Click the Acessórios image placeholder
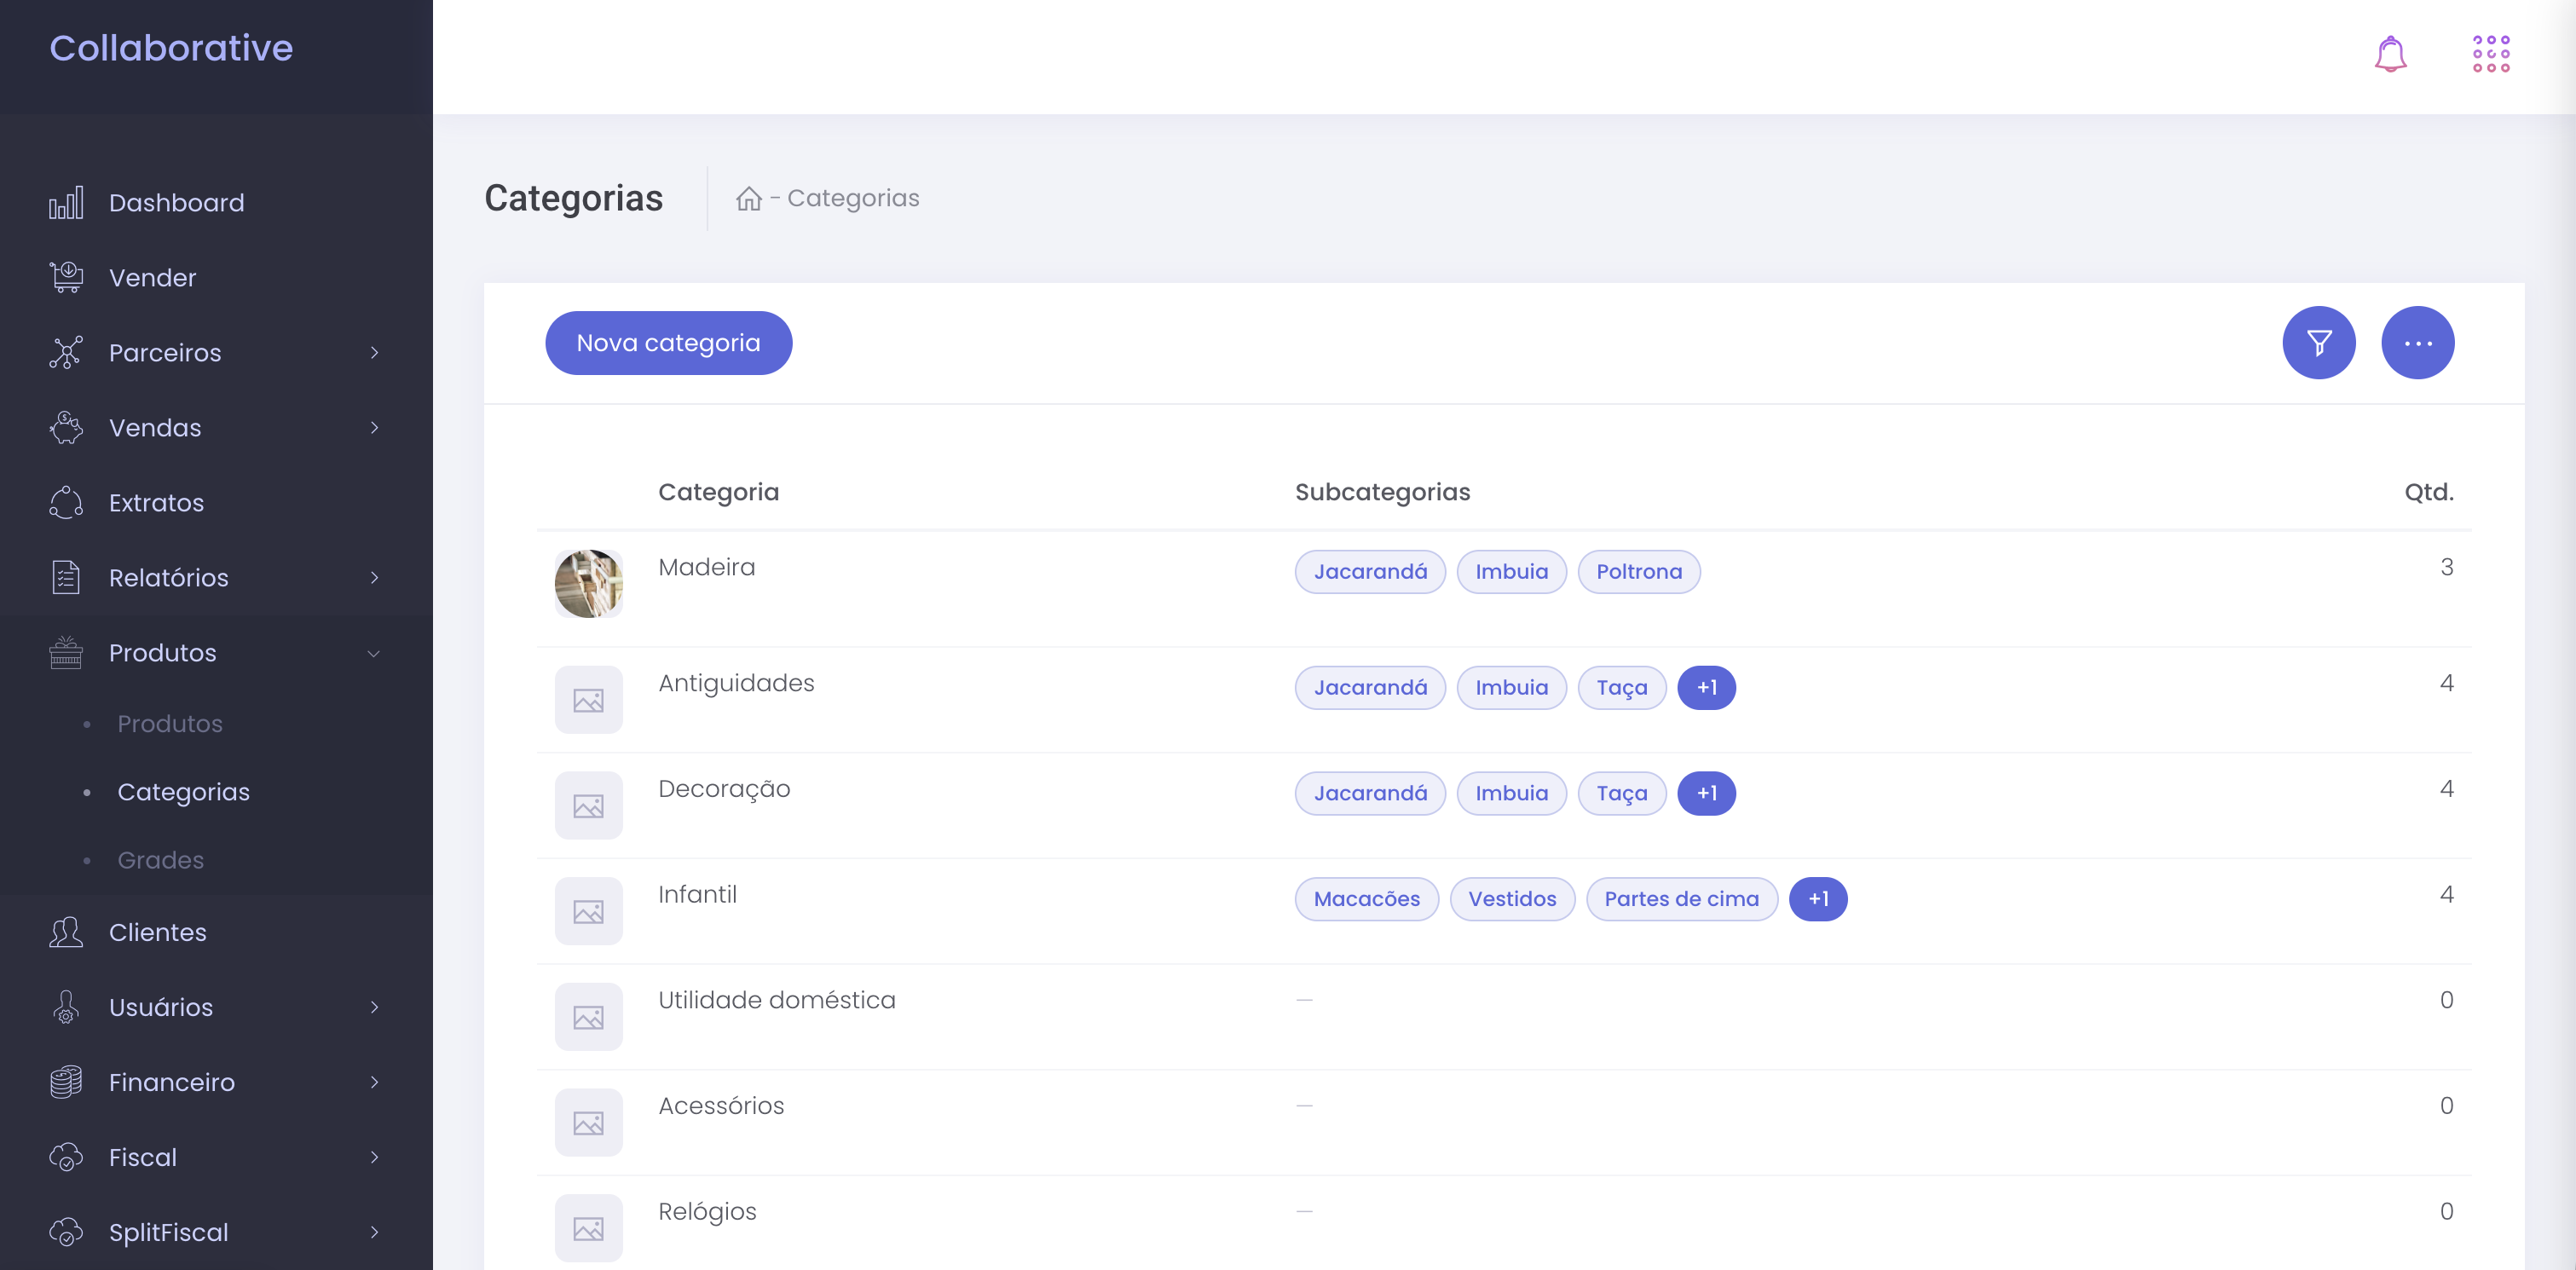 pos(589,1123)
